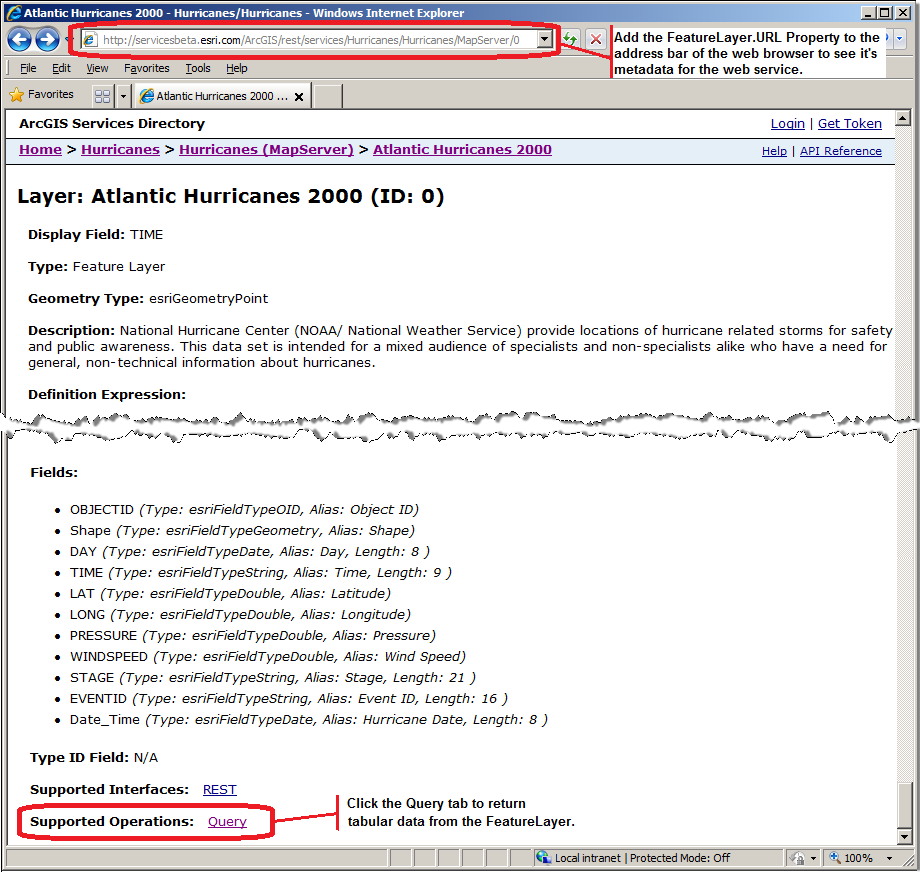
Task: Click the Login link at top right
Action: [x=786, y=123]
